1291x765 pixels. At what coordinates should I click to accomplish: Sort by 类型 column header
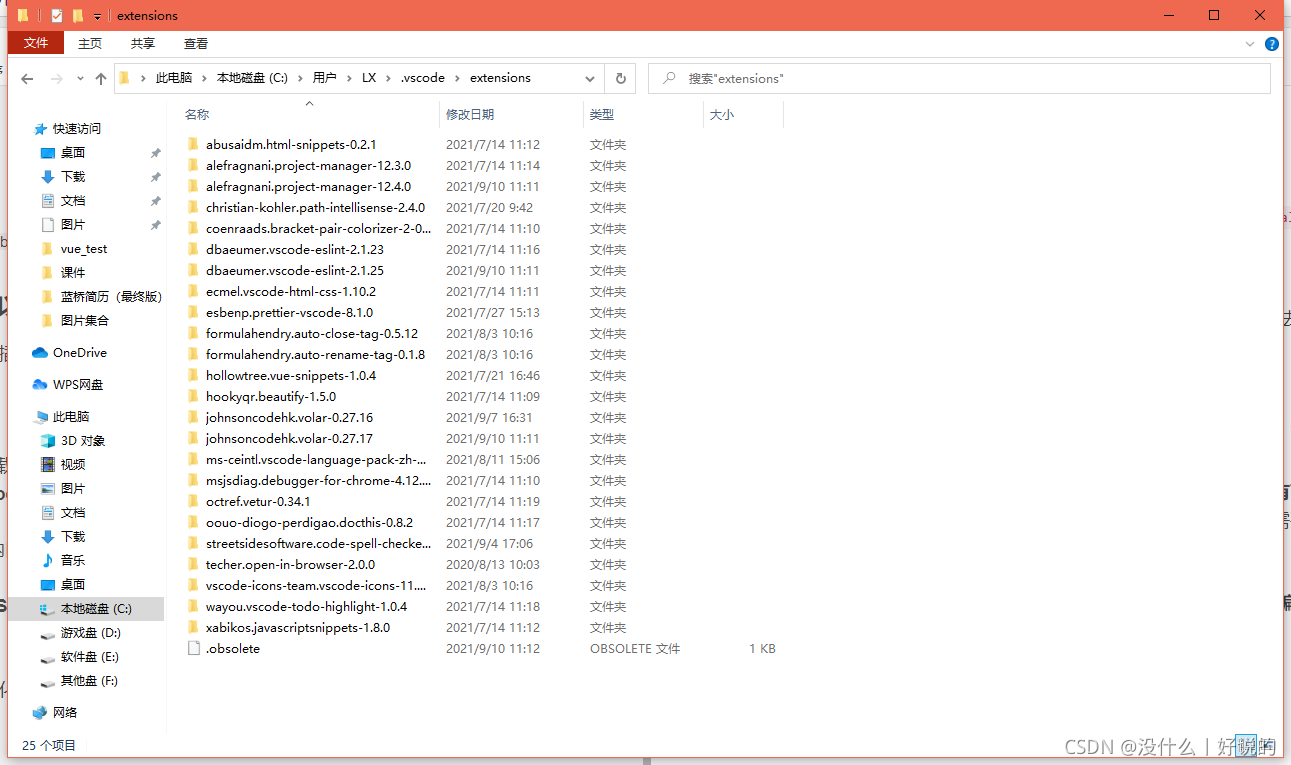[x=602, y=115]
